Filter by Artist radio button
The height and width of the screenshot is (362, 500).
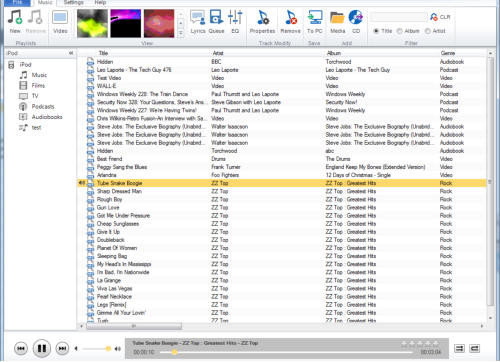428,31
